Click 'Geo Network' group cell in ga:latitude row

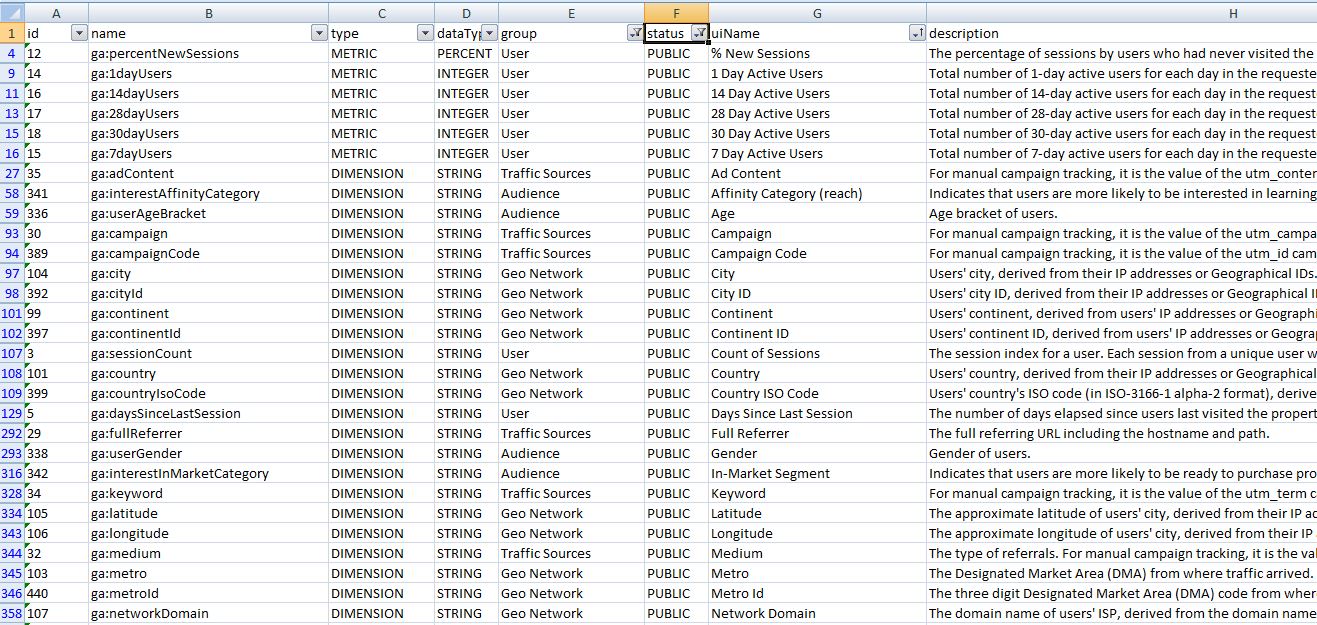point(571,513)
